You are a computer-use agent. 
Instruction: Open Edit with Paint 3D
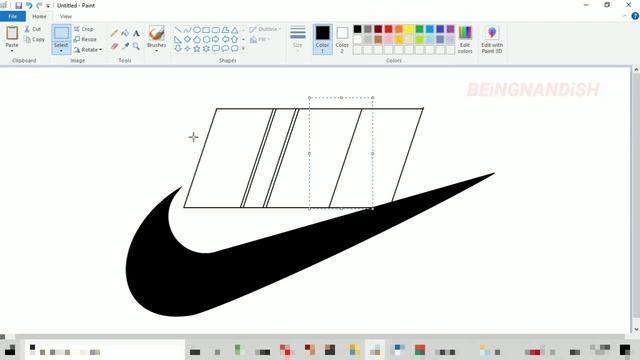tap(492, 39)
